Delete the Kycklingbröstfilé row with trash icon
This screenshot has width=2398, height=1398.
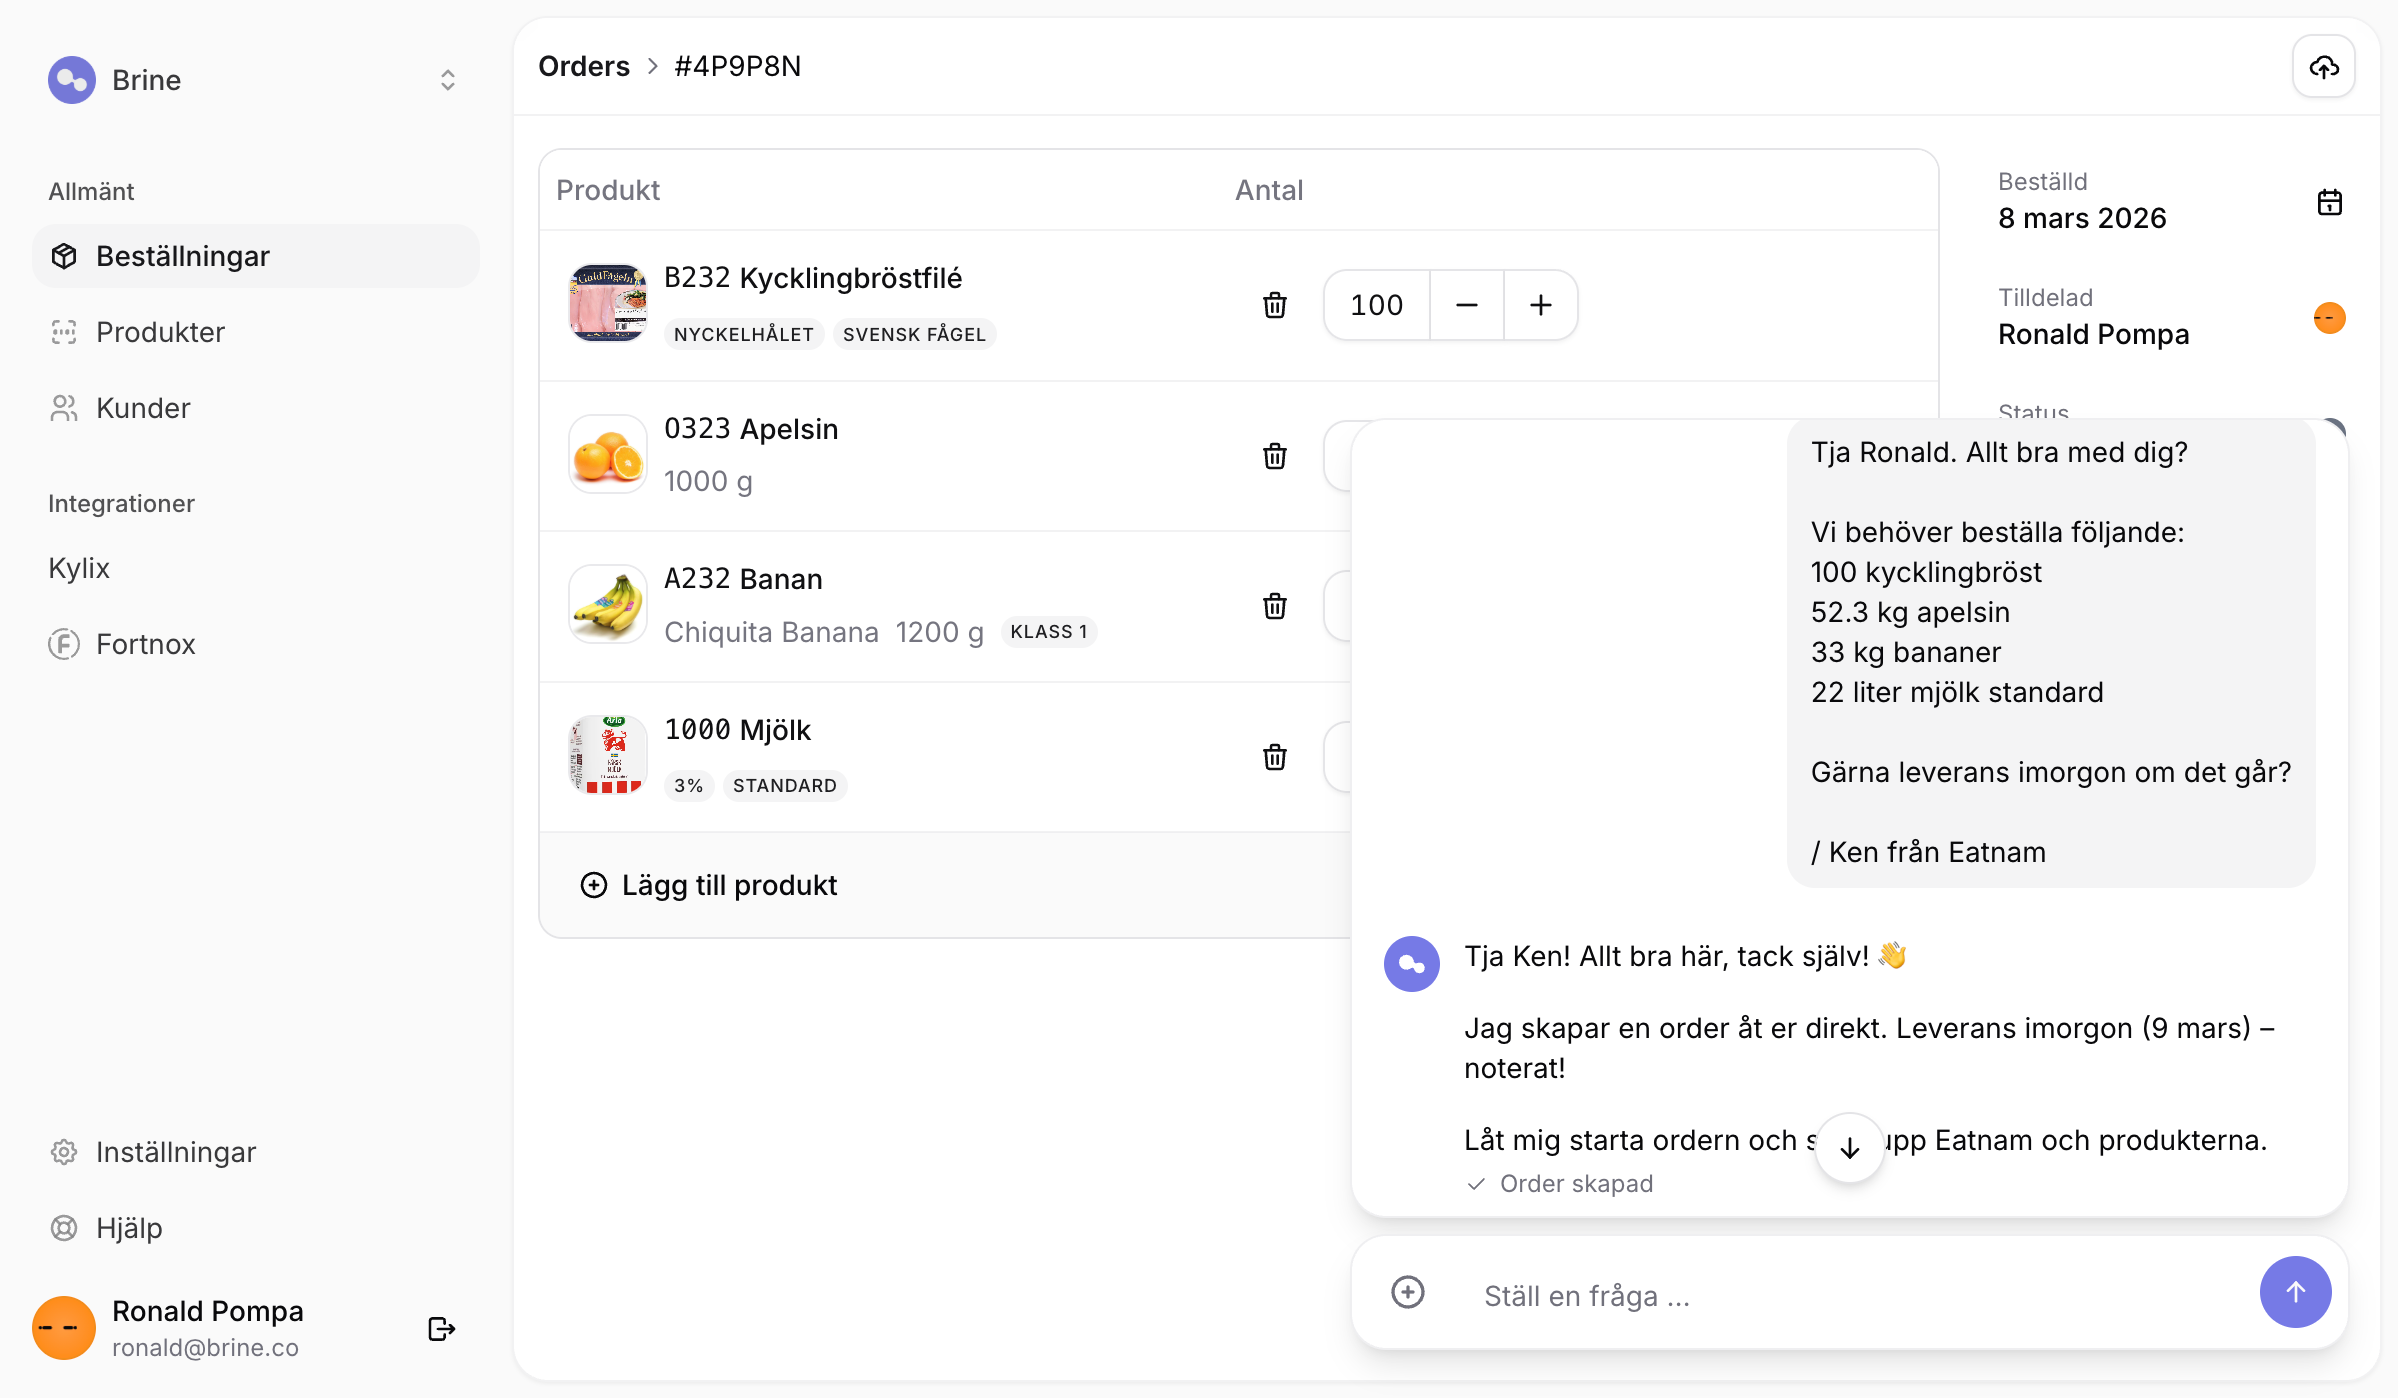click(1274, 305)
